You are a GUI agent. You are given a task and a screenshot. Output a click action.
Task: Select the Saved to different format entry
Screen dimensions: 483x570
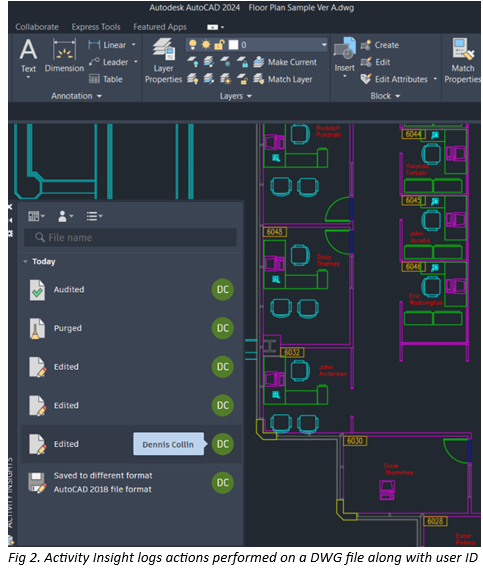(131, 483)
